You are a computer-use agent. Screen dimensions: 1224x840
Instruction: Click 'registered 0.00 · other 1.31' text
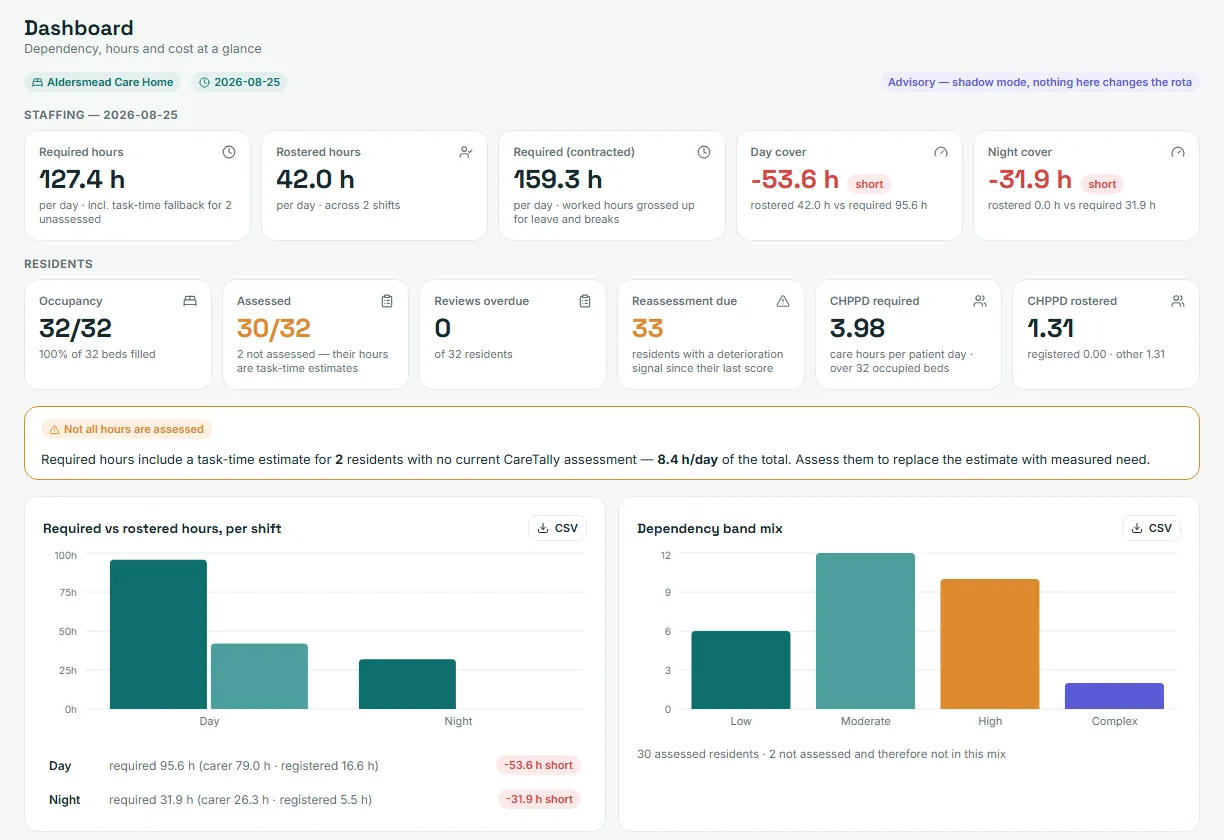point(1096,354)
